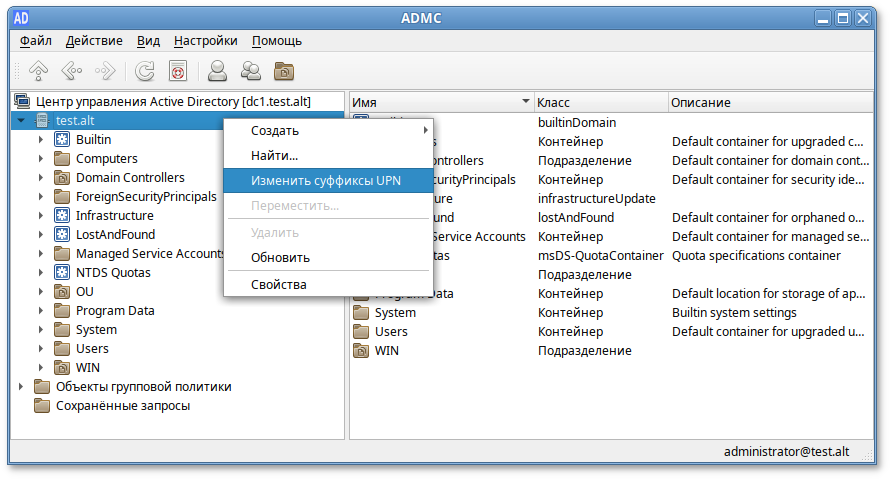Click the create organizational unit toolbar icon

pos(284,71)
